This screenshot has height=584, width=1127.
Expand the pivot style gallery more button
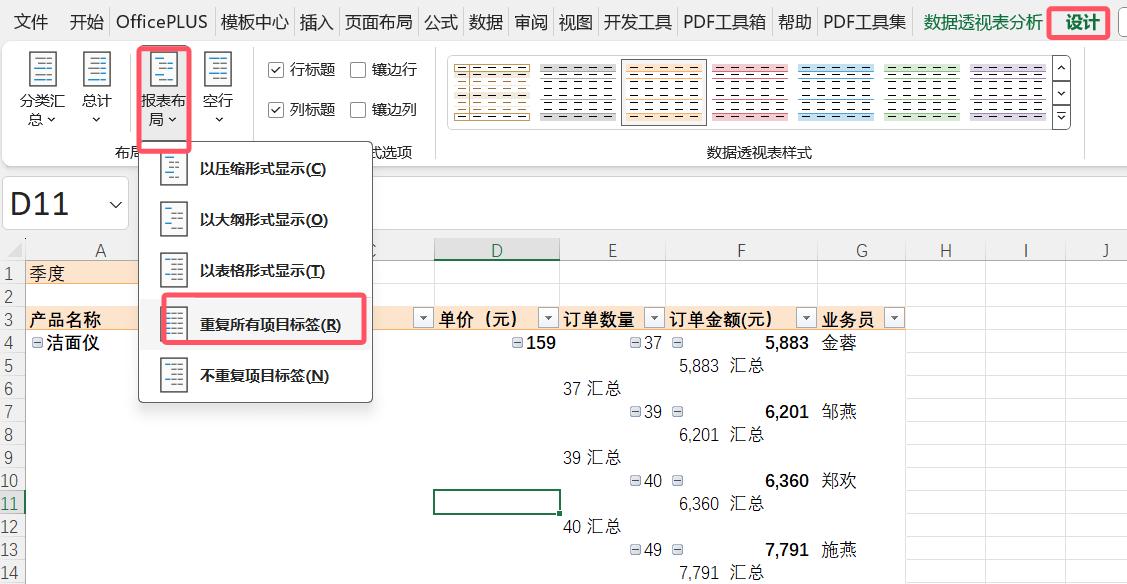click(x=1061, y=116)
